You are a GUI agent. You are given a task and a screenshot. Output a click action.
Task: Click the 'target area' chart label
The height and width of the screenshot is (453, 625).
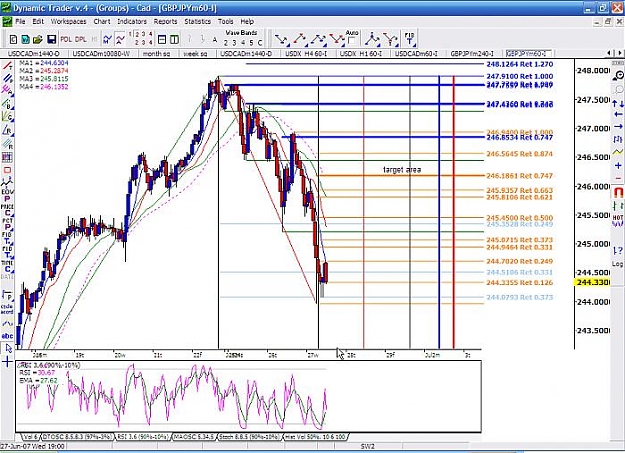tap(401, 169)
